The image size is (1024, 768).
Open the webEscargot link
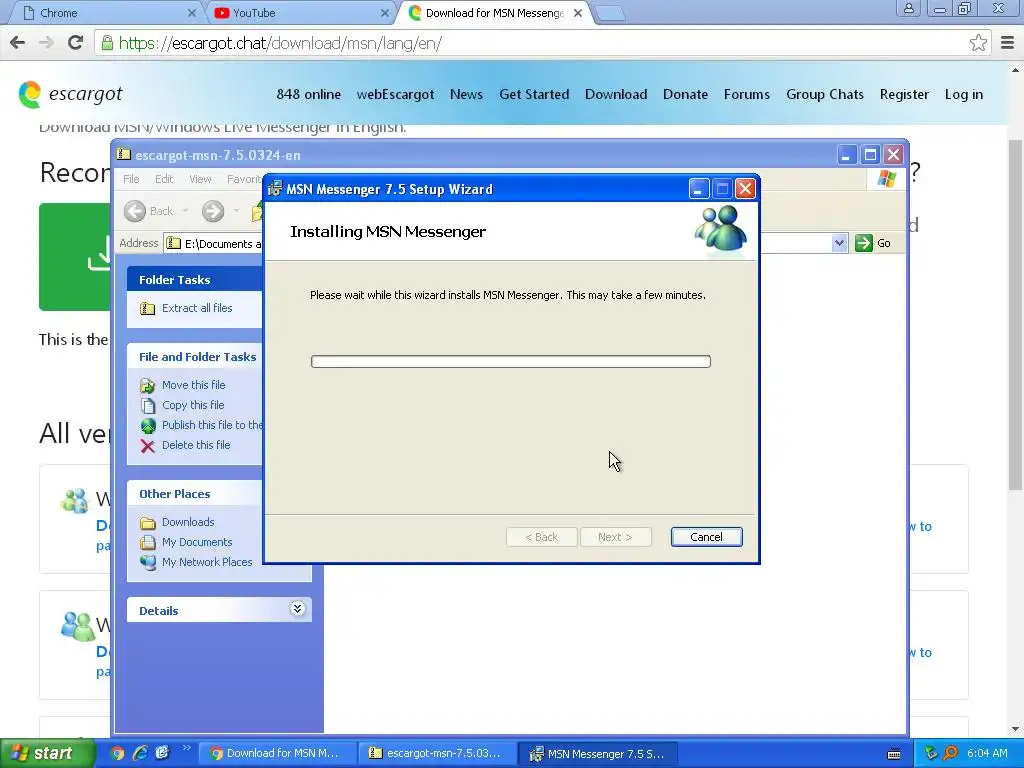click(395, 95)
